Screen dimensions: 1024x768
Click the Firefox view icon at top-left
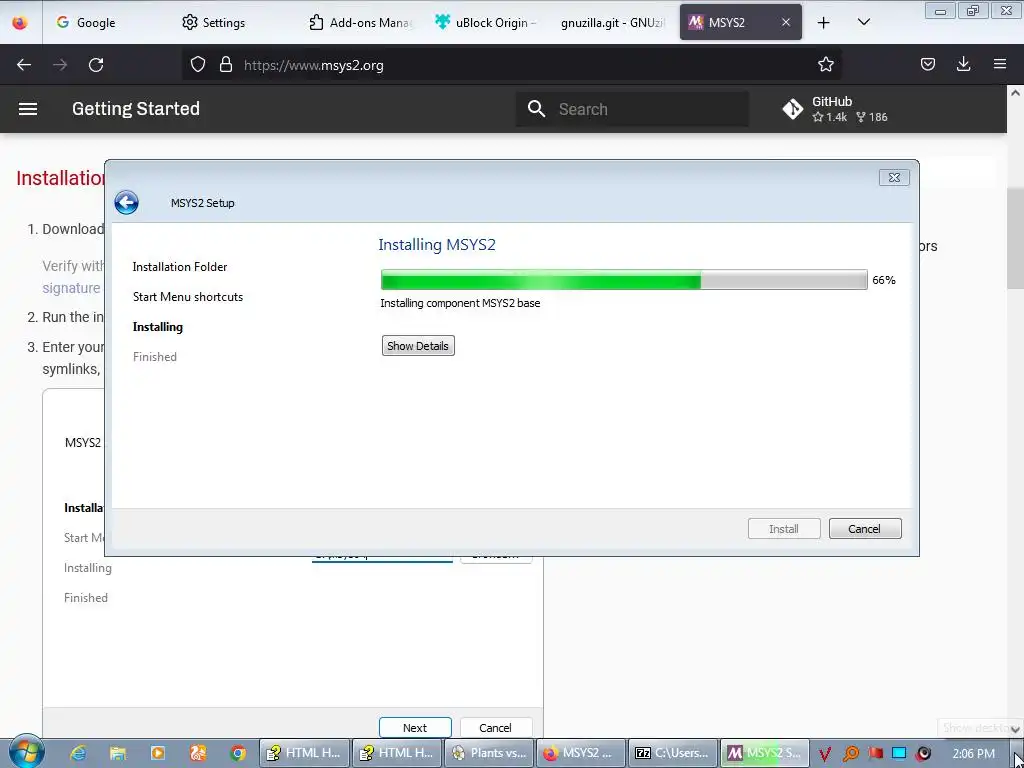[x=20, y=22]
